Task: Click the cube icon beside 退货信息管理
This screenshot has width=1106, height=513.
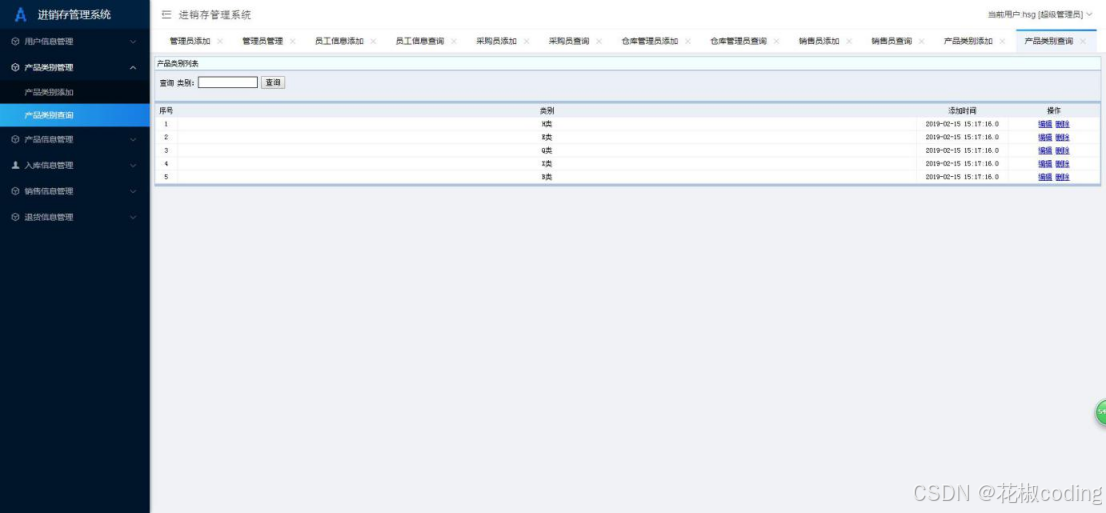Action: coord(16,217)
